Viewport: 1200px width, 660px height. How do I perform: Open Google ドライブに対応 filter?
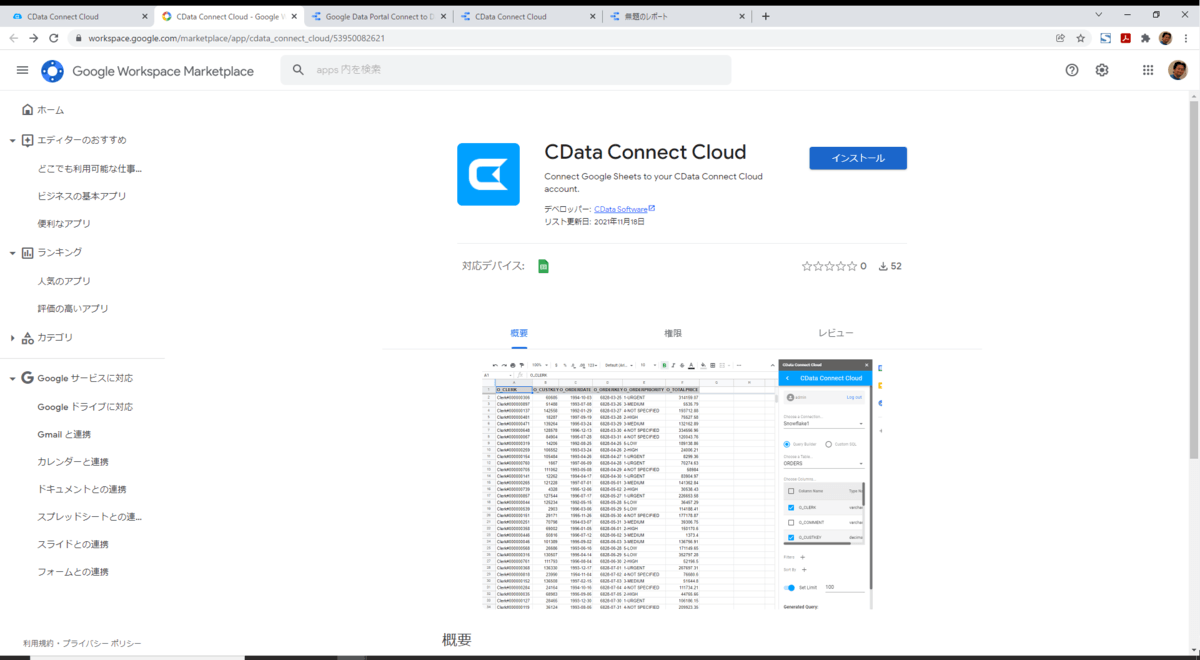(85, 407)
